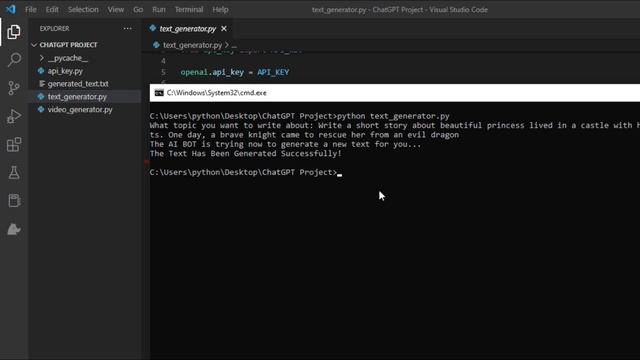This screenshot has height=360, width=640.
Task: Click line number 5 in editor gutter
Action: click(x=163, y=72)
